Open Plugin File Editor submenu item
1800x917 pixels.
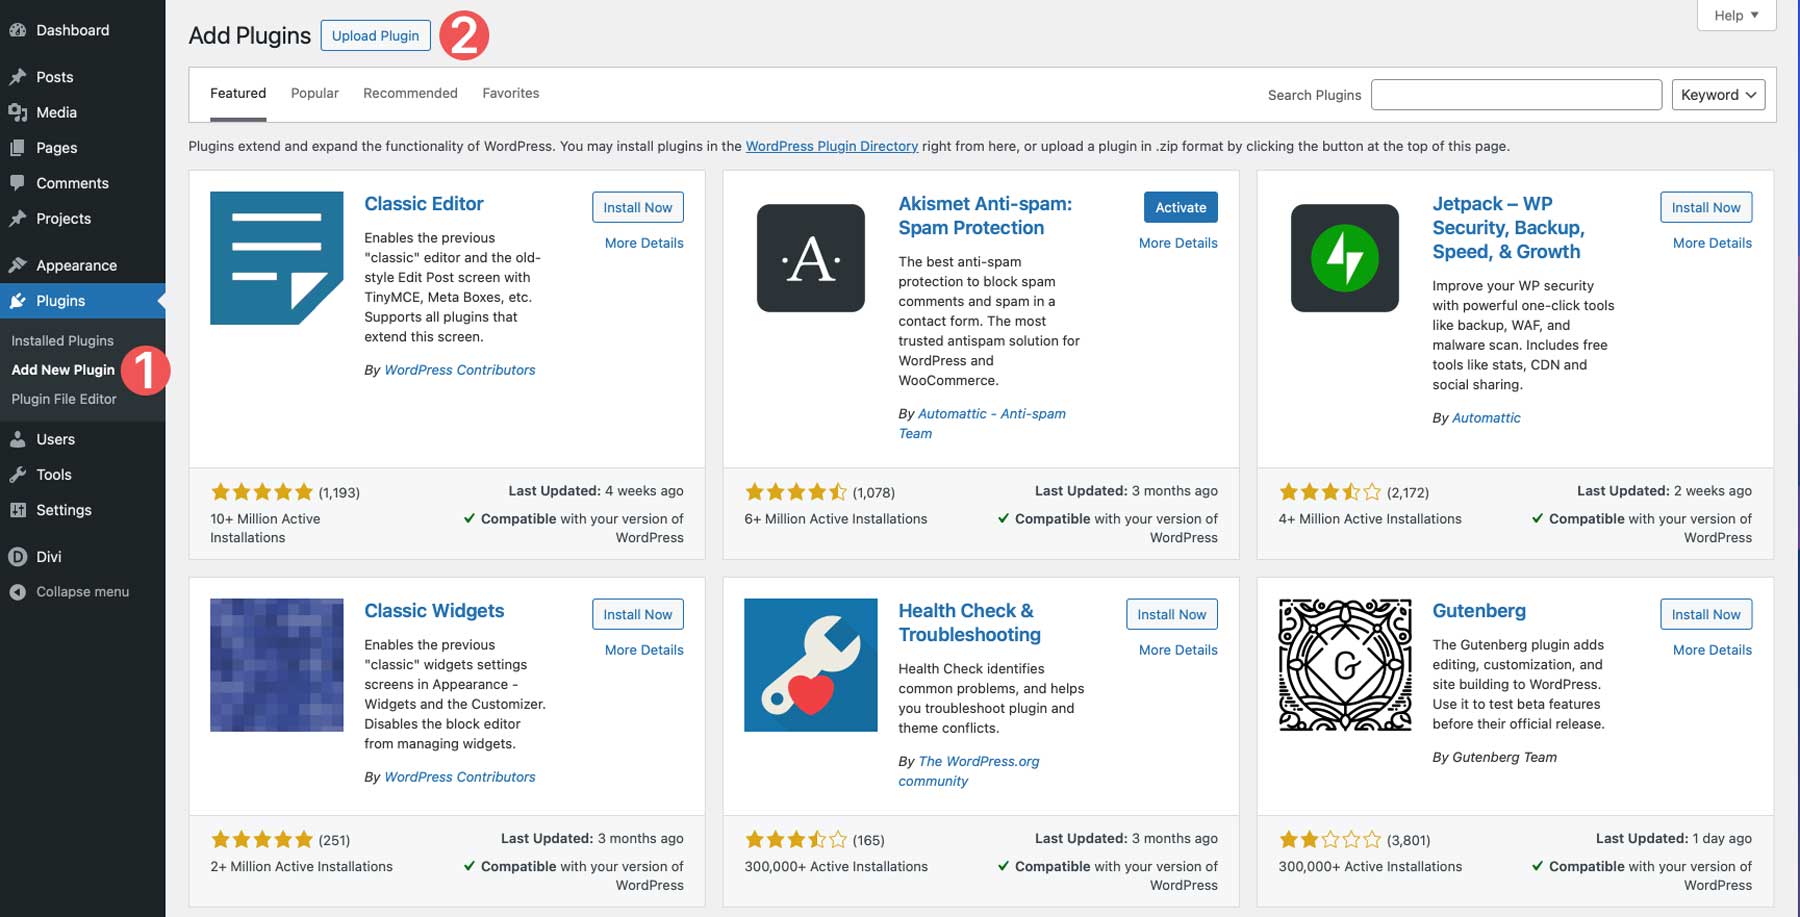(x=64, y=399)
